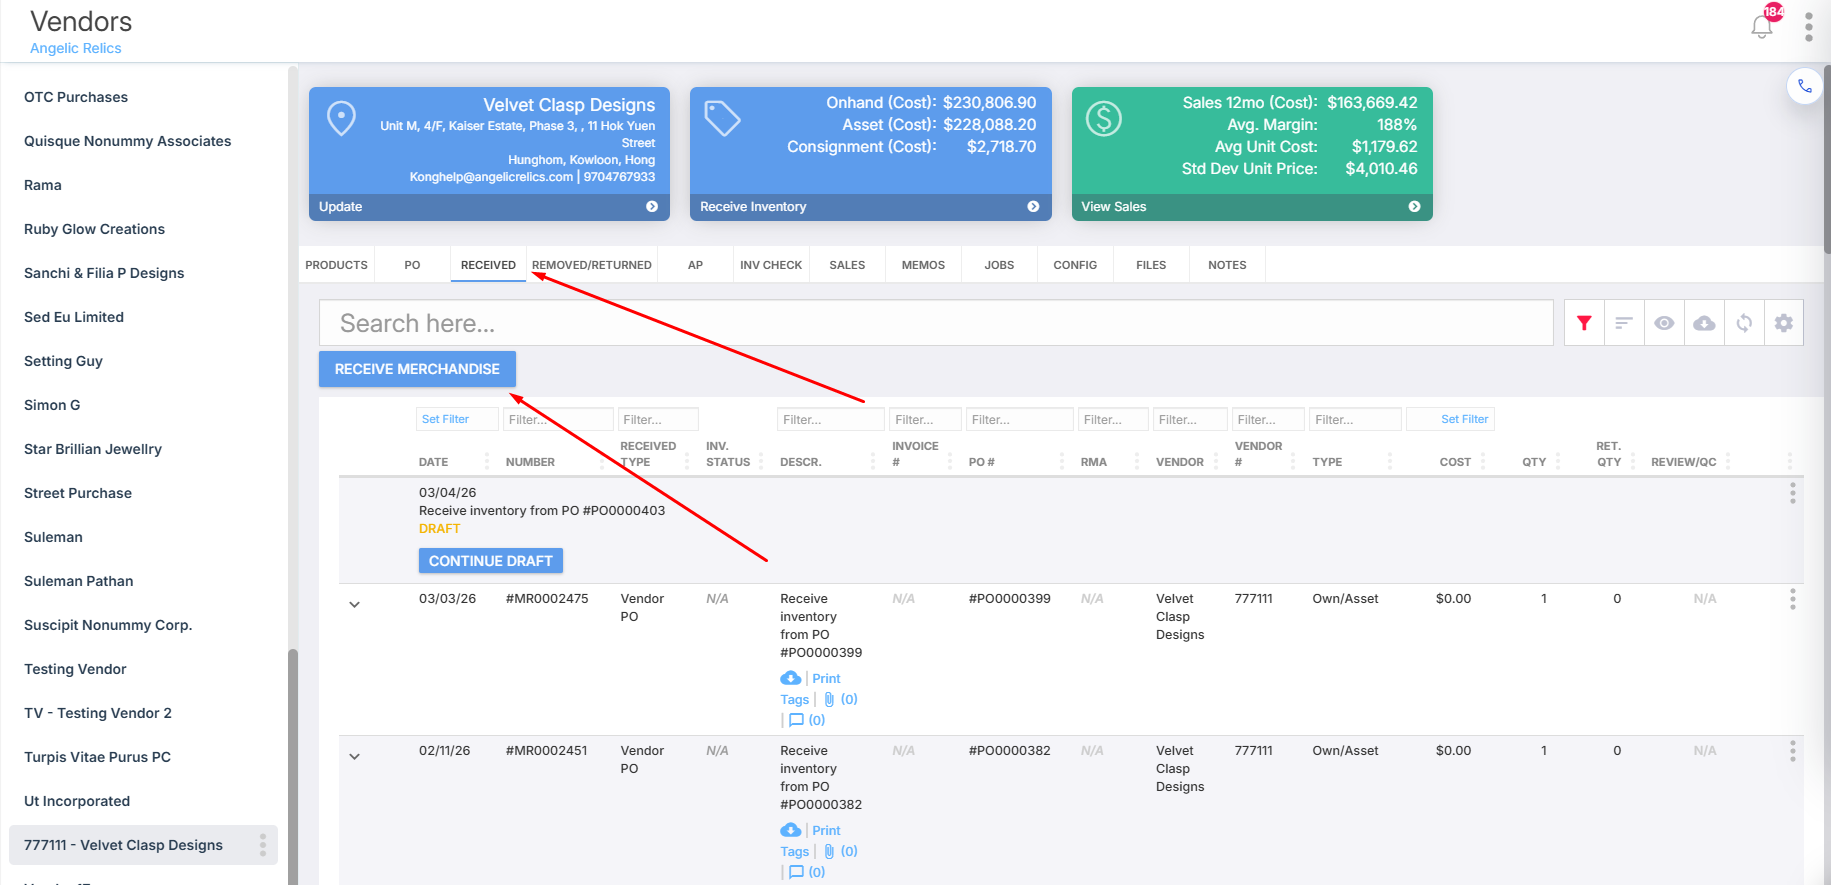Select Turpis Vitae Purus PC vendor

click(x=98, y=757)
